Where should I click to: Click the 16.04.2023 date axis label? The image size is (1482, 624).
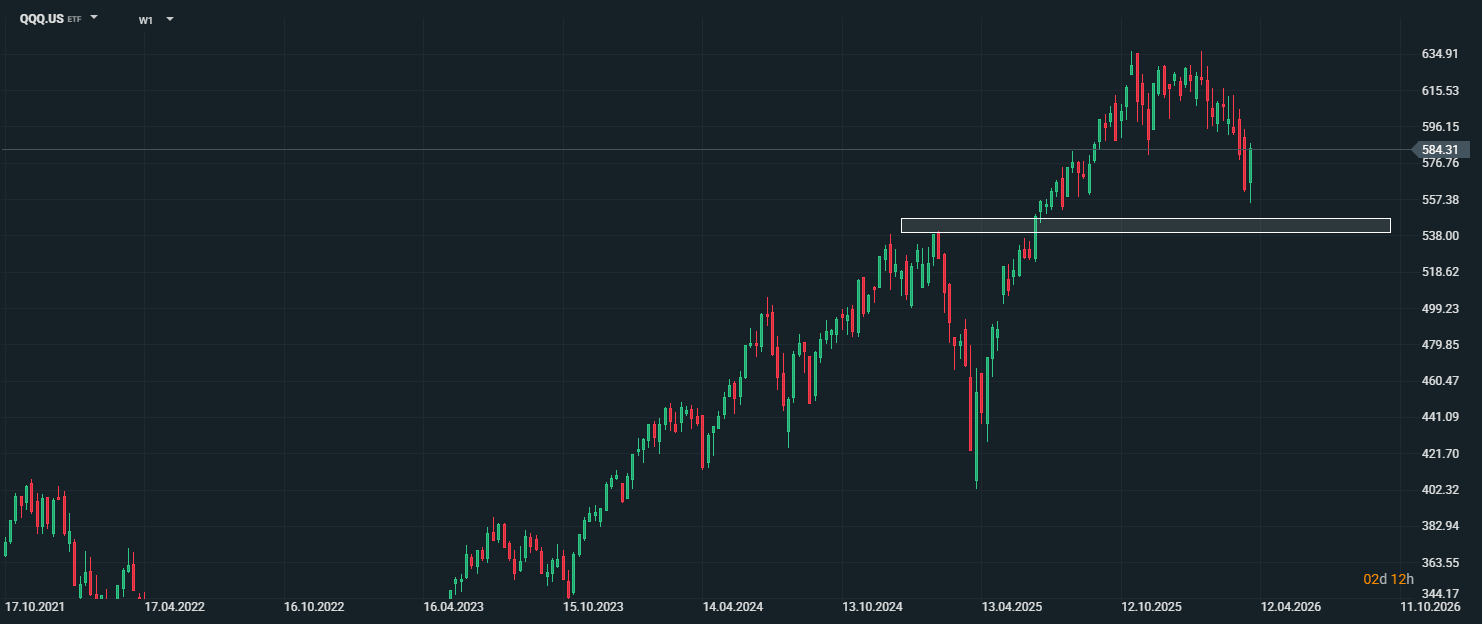[x=454, y=607]
